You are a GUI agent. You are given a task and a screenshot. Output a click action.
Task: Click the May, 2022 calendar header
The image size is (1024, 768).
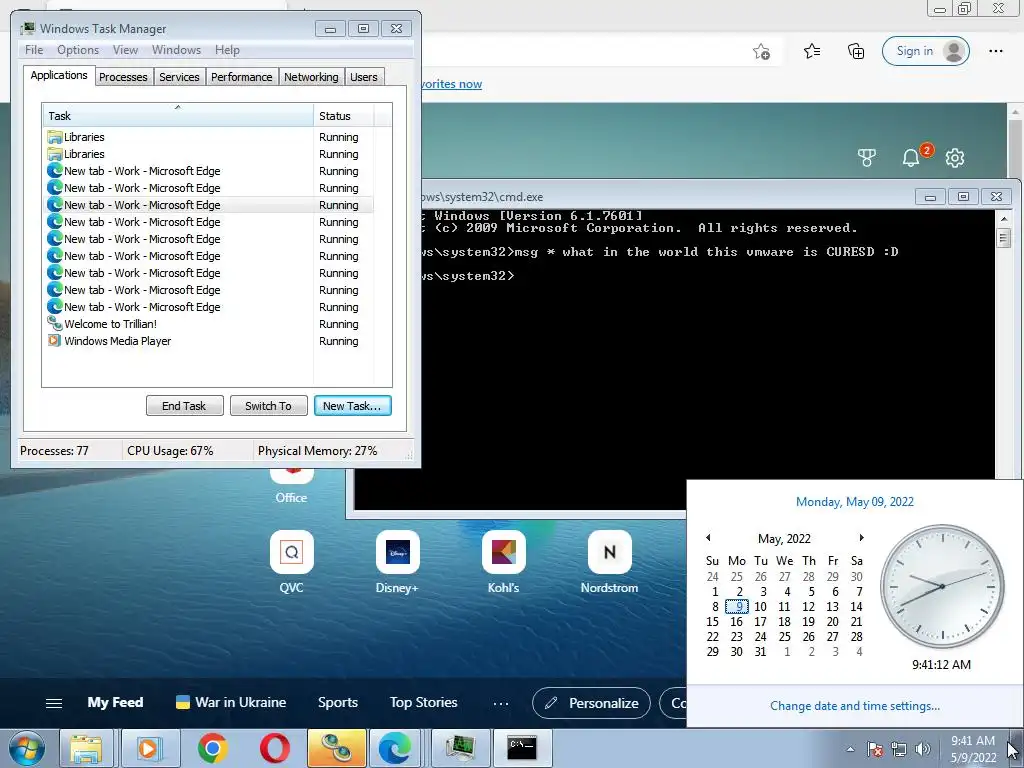pyautogui.click(x=784, y=539)
